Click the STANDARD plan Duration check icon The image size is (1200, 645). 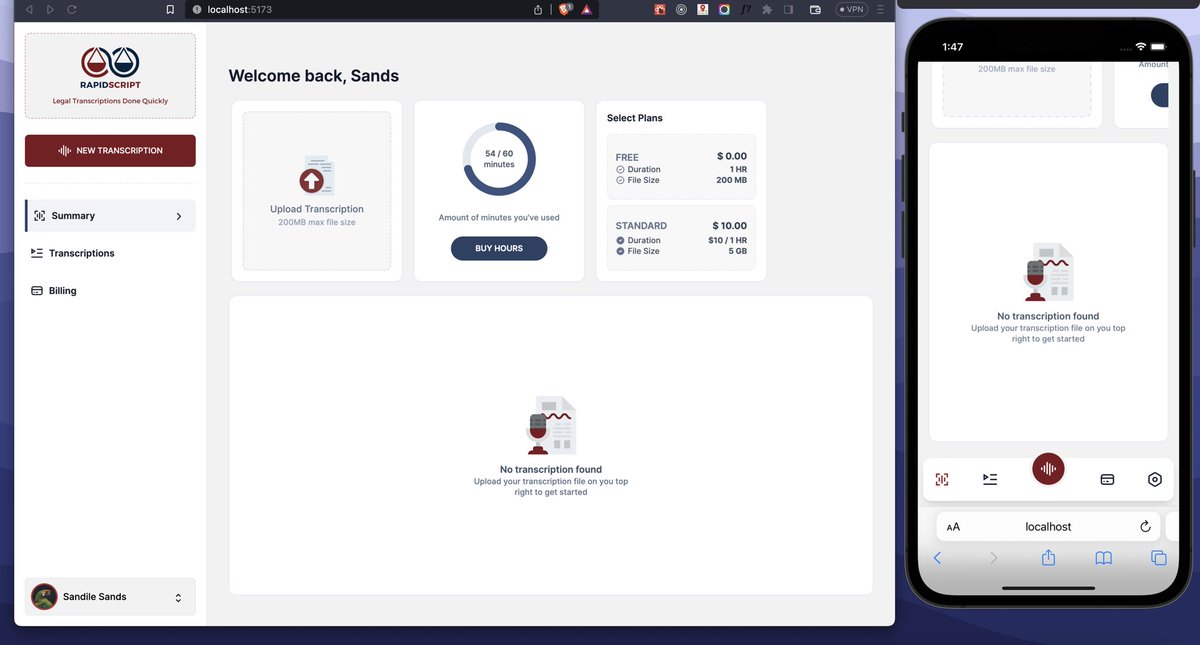pyautogui.click(x=620, y=240)
